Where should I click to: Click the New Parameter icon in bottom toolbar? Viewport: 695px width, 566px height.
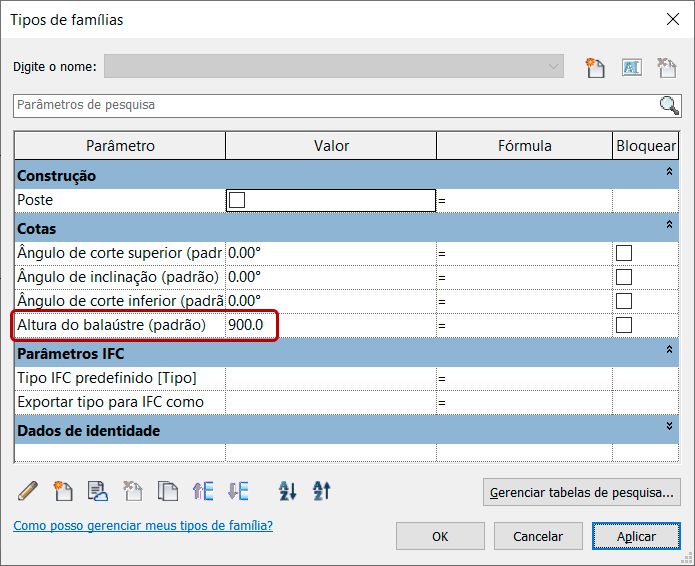(63, 491)
